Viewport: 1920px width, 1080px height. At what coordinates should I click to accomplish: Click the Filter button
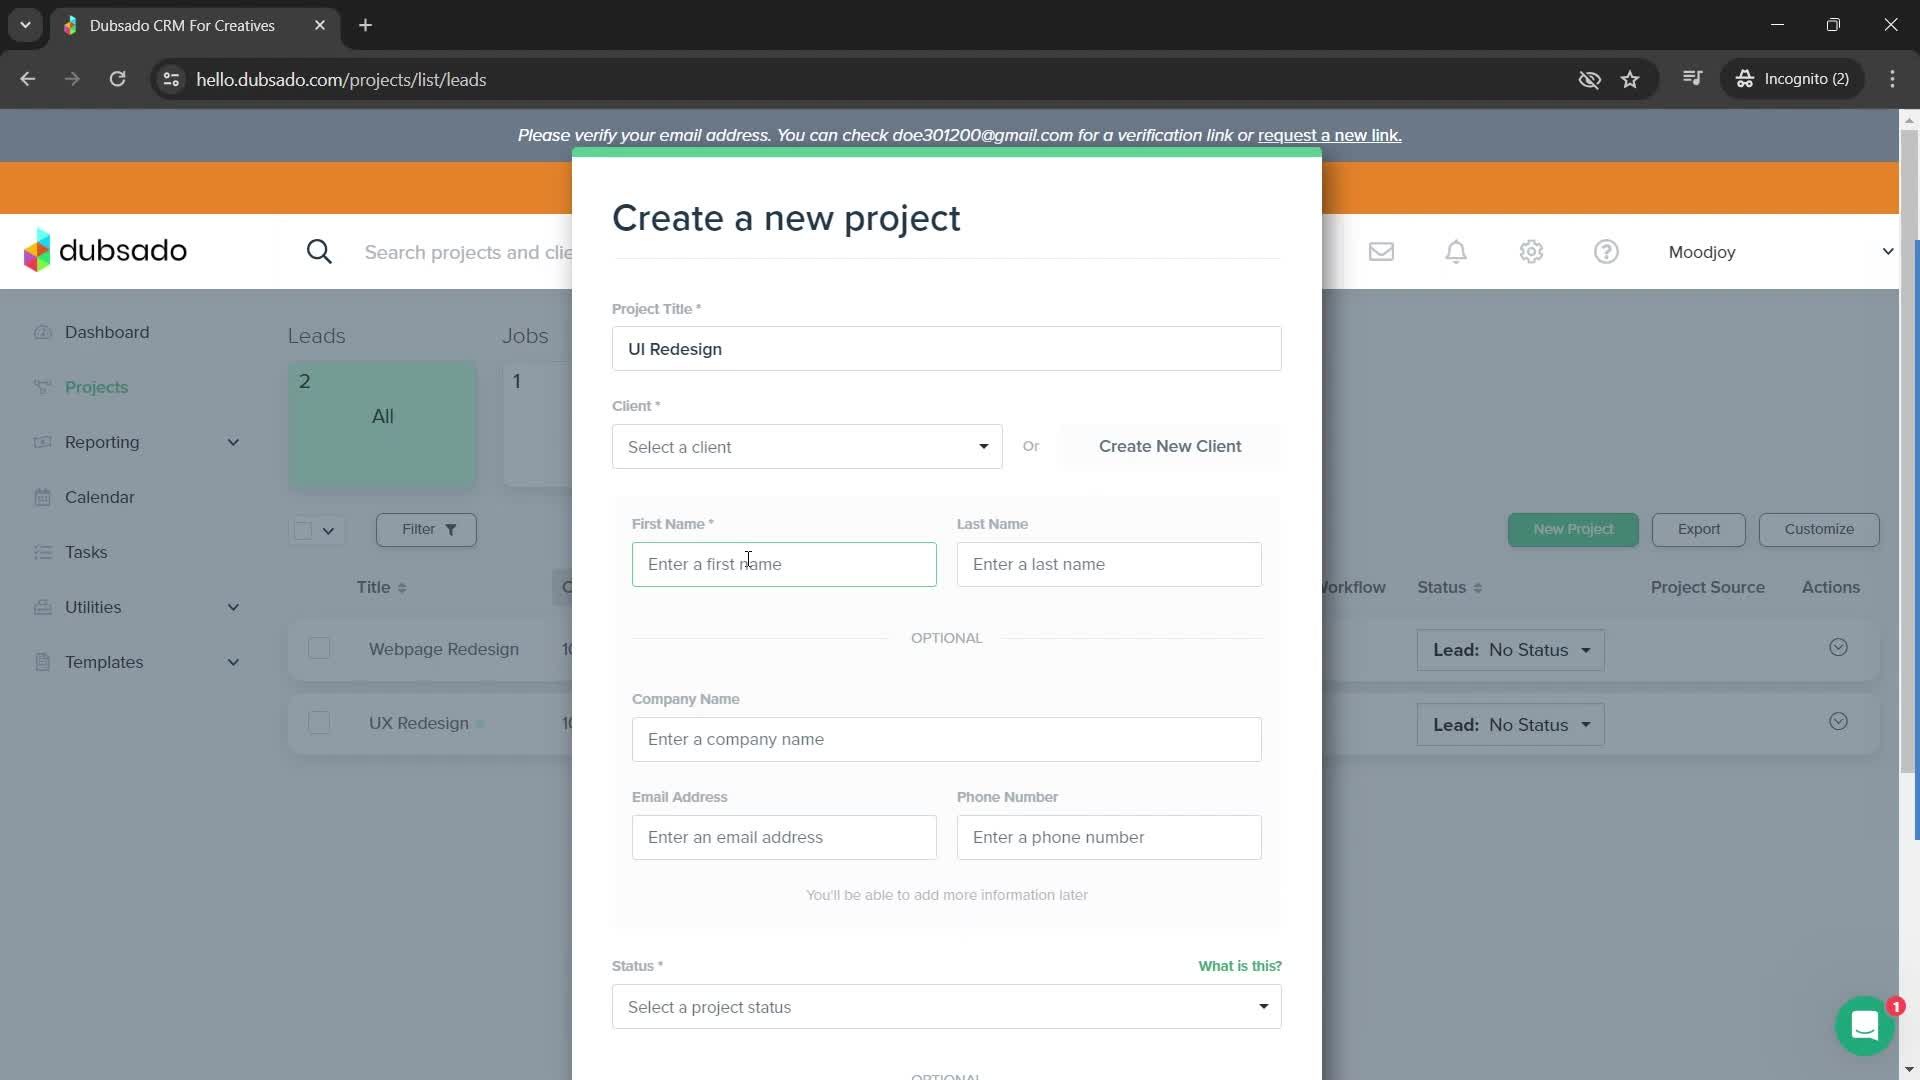tap(426, 529)
